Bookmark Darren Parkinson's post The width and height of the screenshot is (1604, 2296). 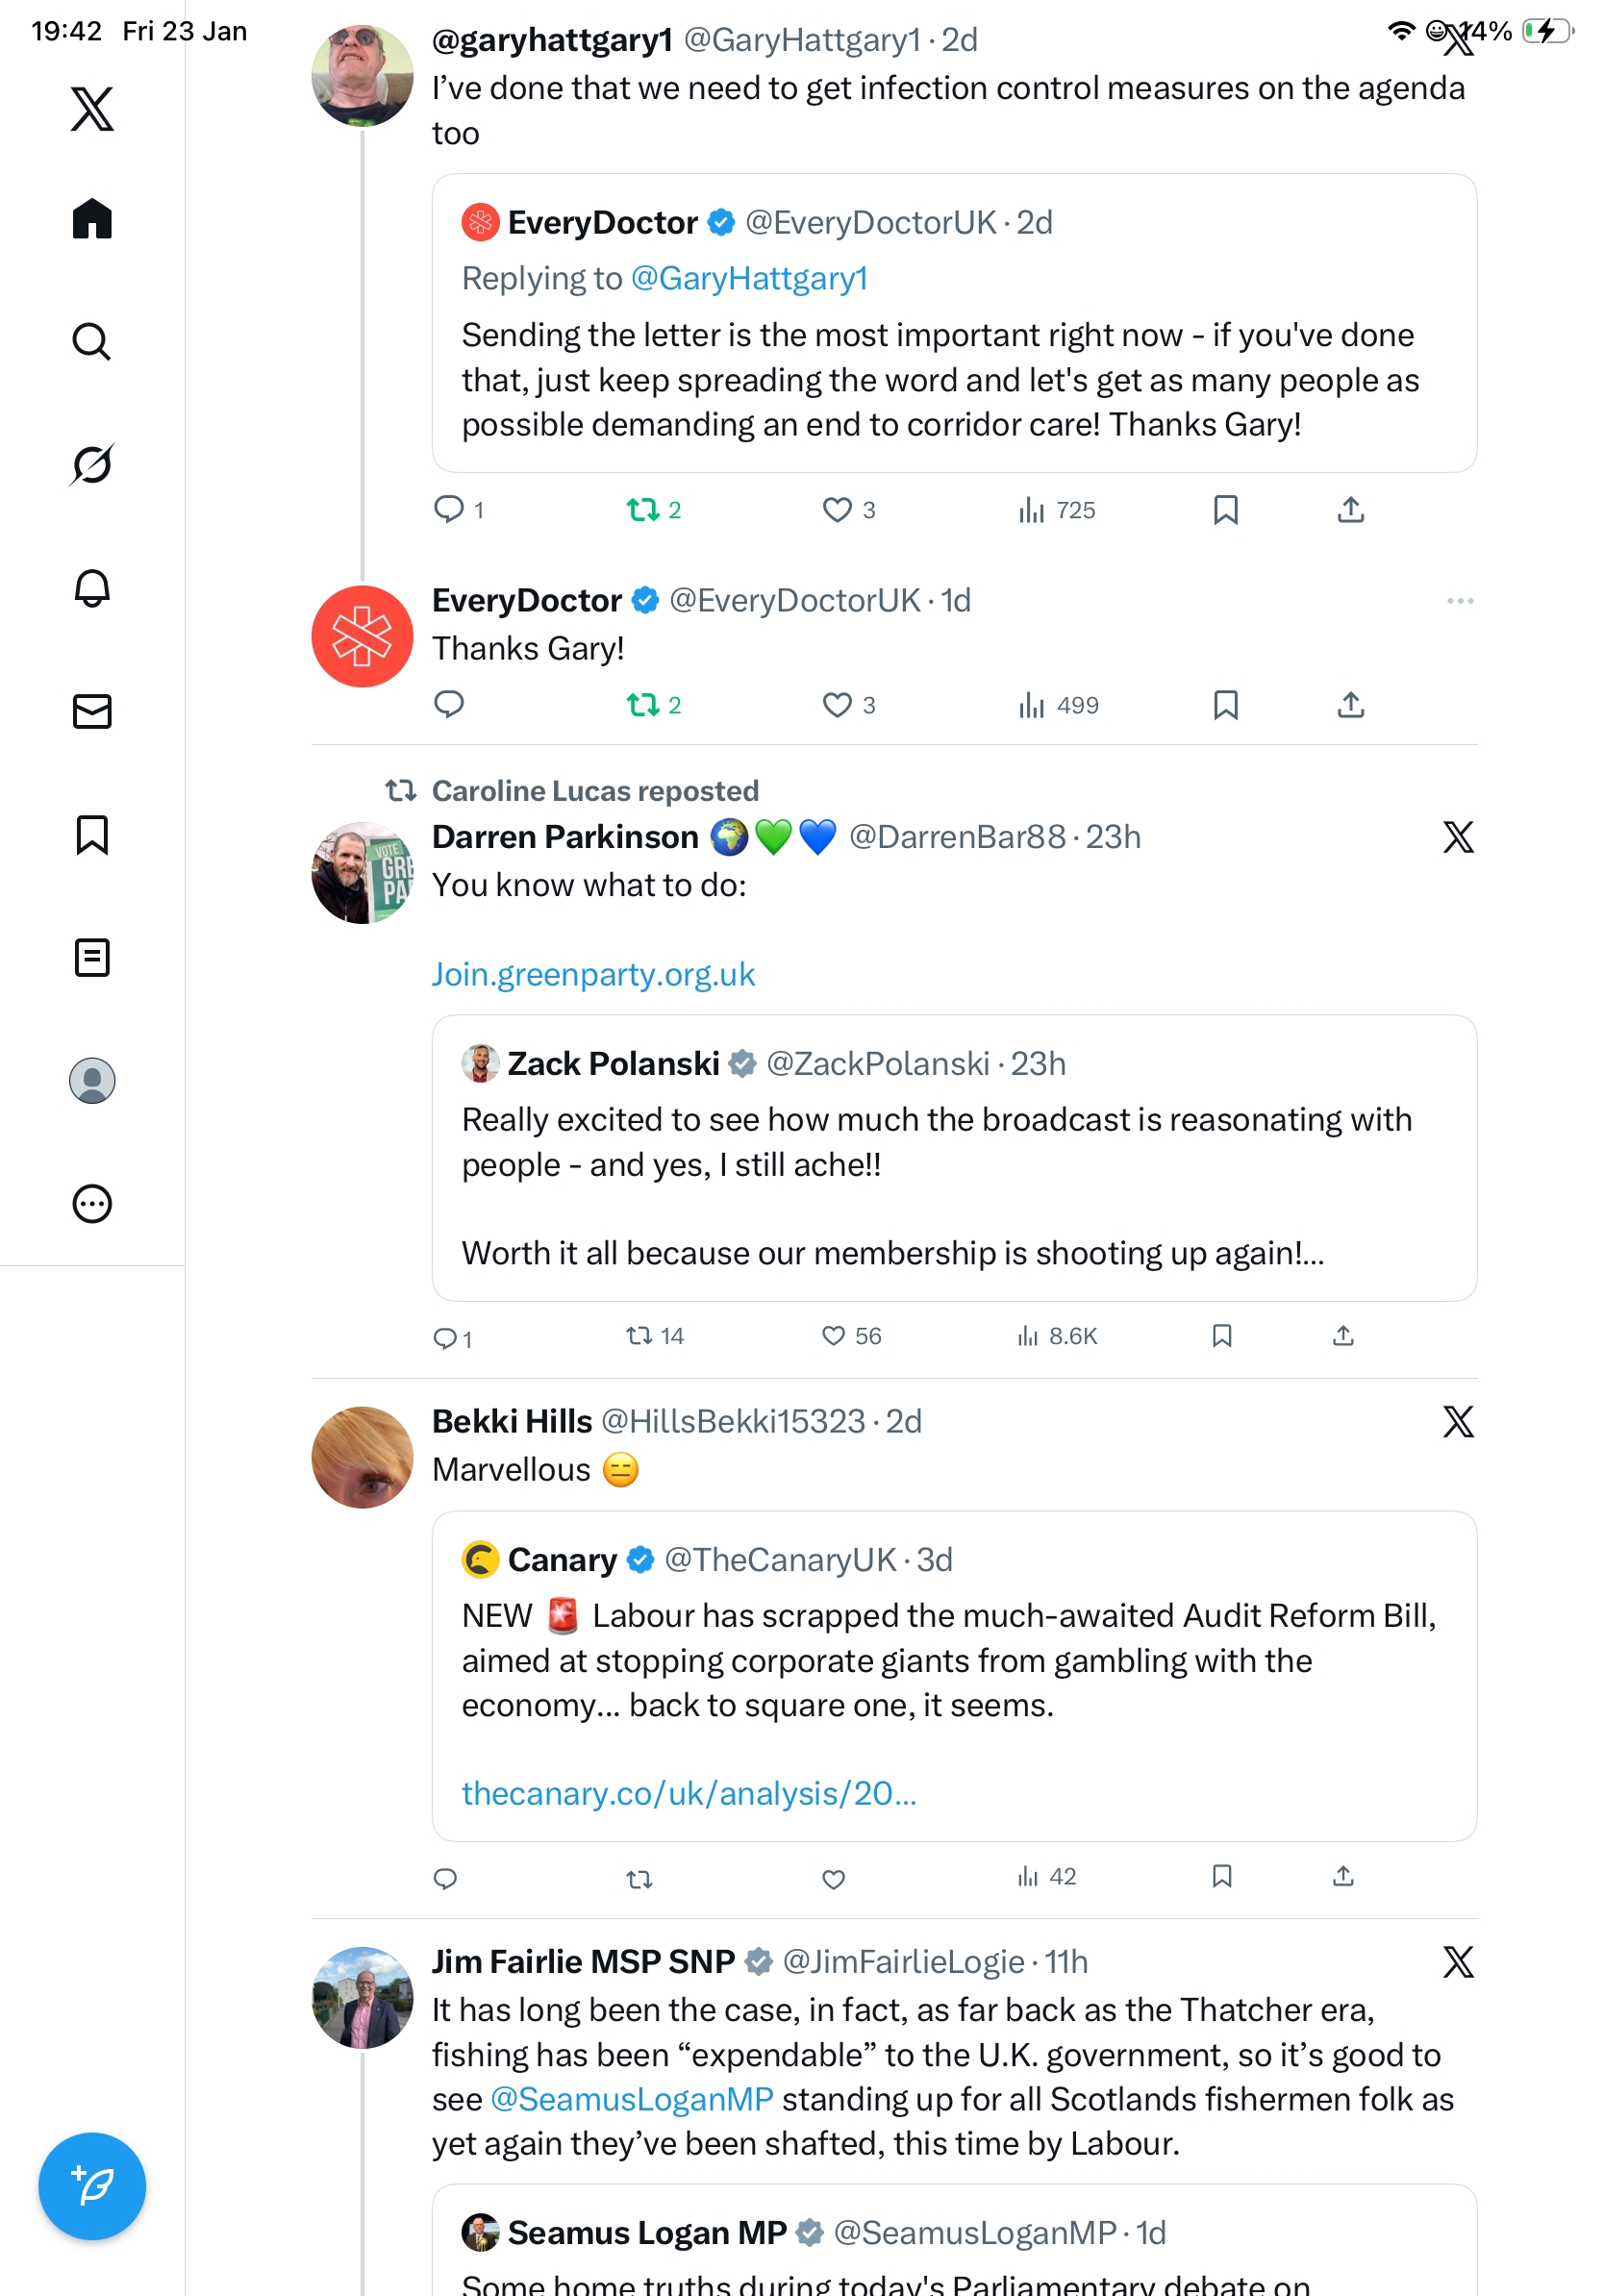tap(1221, 1336)
